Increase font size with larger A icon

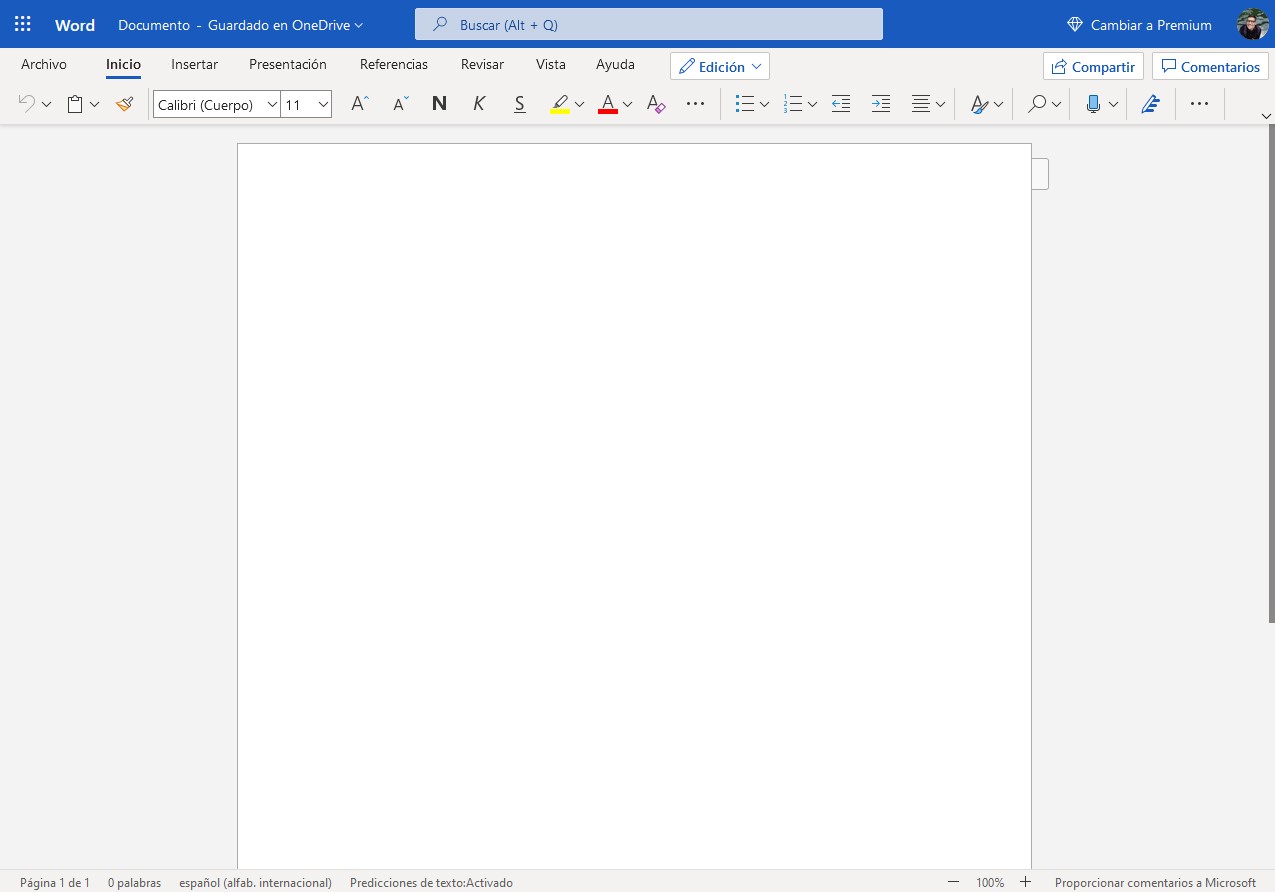pos(360,104)
